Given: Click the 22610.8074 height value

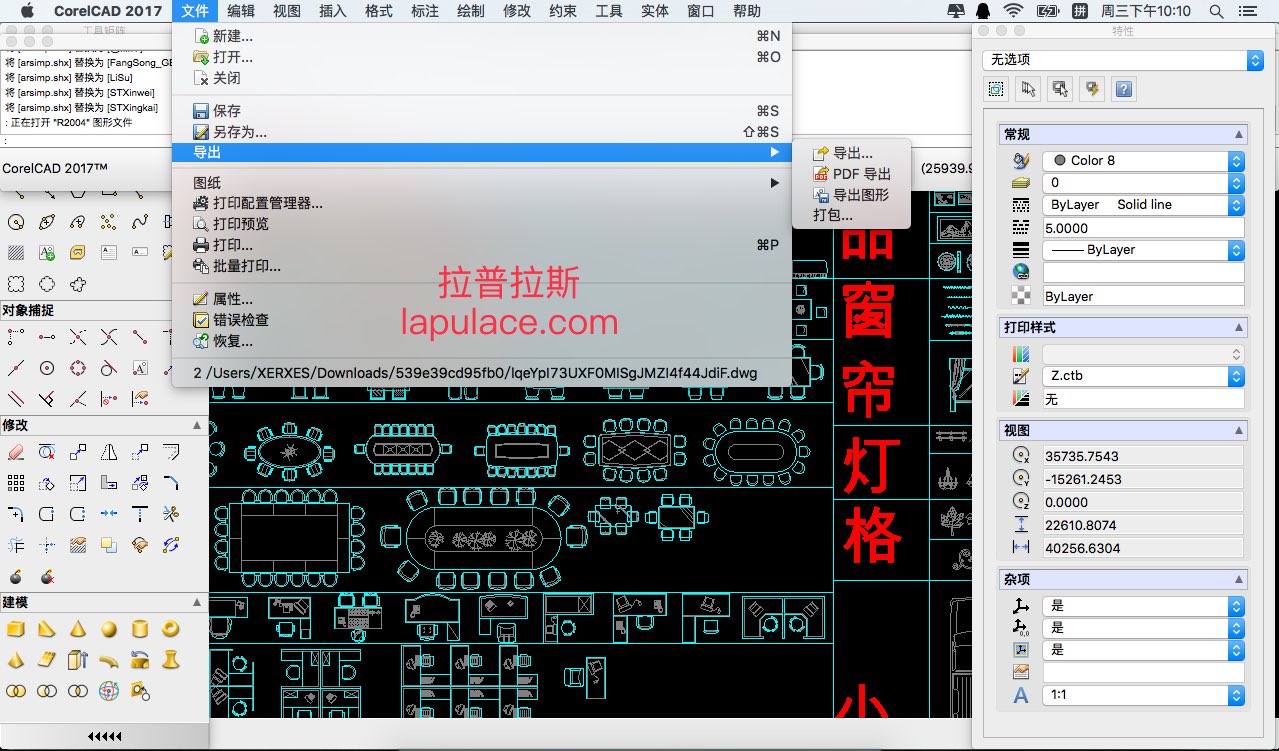Looking at the screenshot, I should 1143,525.
